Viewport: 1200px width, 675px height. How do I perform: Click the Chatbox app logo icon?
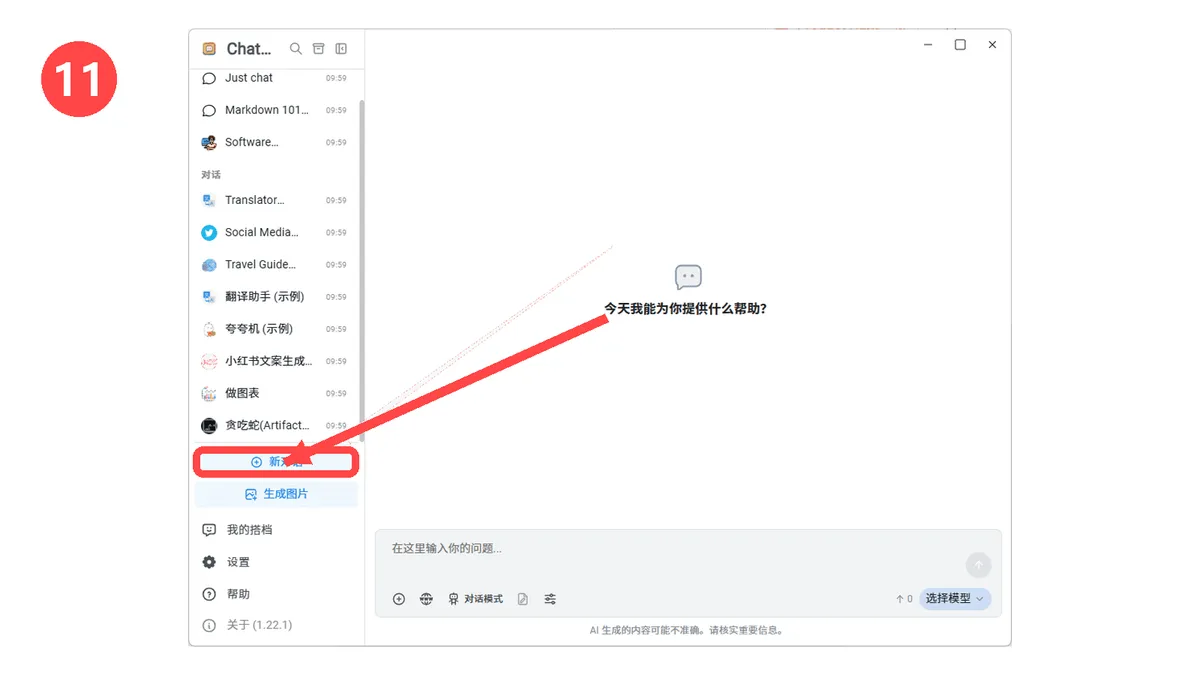coord(209,48)
